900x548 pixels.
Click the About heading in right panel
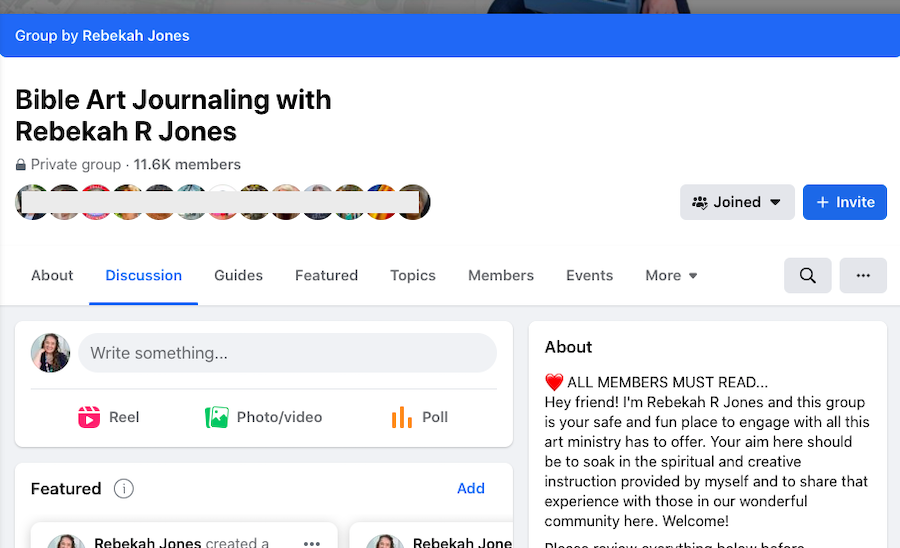click(568, 347)
